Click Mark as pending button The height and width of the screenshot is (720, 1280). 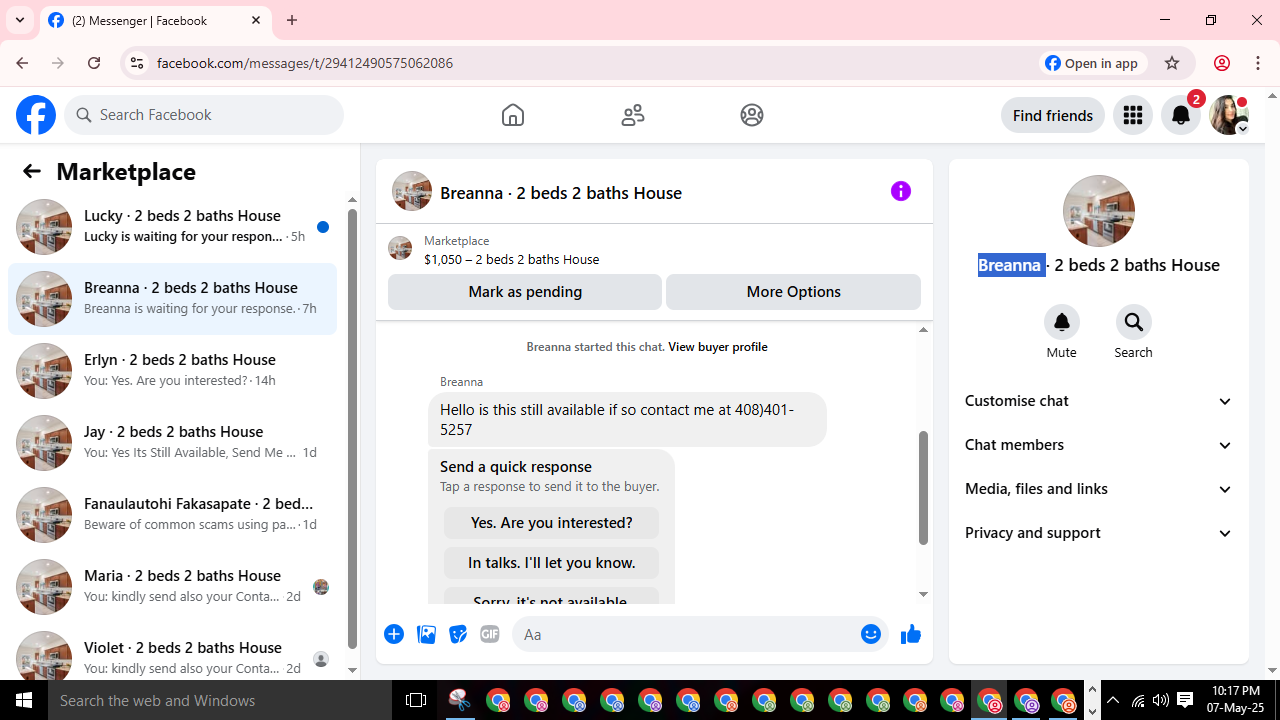(525, 292)
